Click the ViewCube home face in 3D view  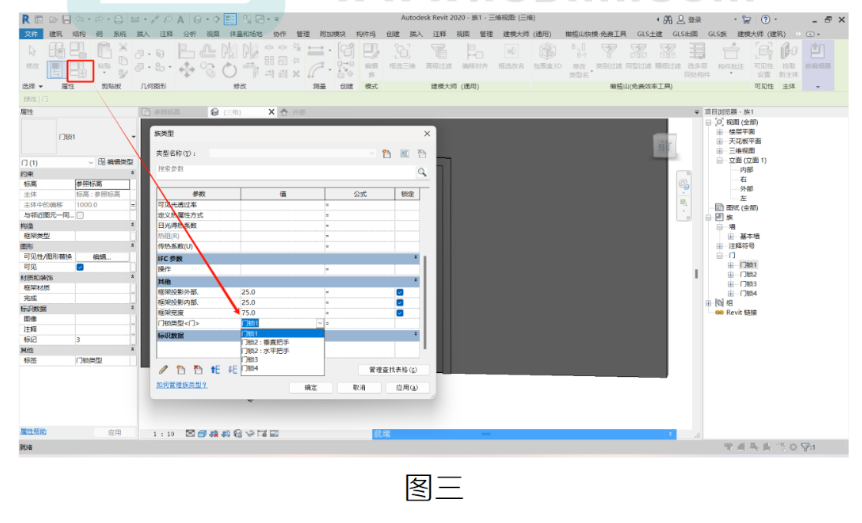coord(665,146)
